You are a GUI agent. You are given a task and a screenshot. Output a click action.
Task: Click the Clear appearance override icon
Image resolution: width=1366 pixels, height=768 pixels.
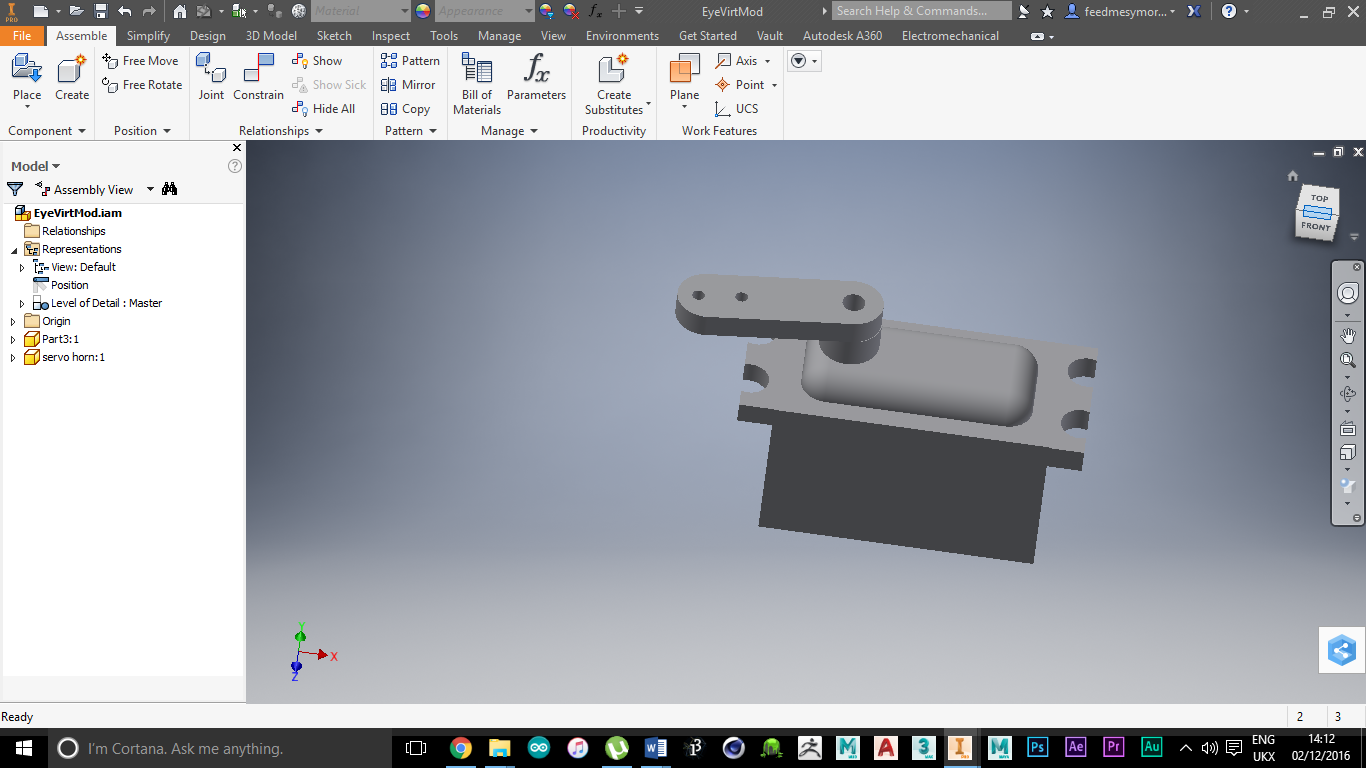pyautogui.click(x=571, y=11)
